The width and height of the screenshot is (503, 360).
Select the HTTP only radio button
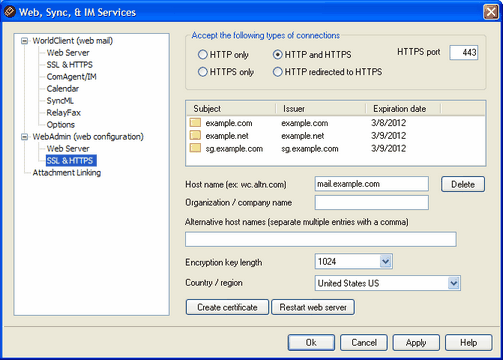(203, 54)
